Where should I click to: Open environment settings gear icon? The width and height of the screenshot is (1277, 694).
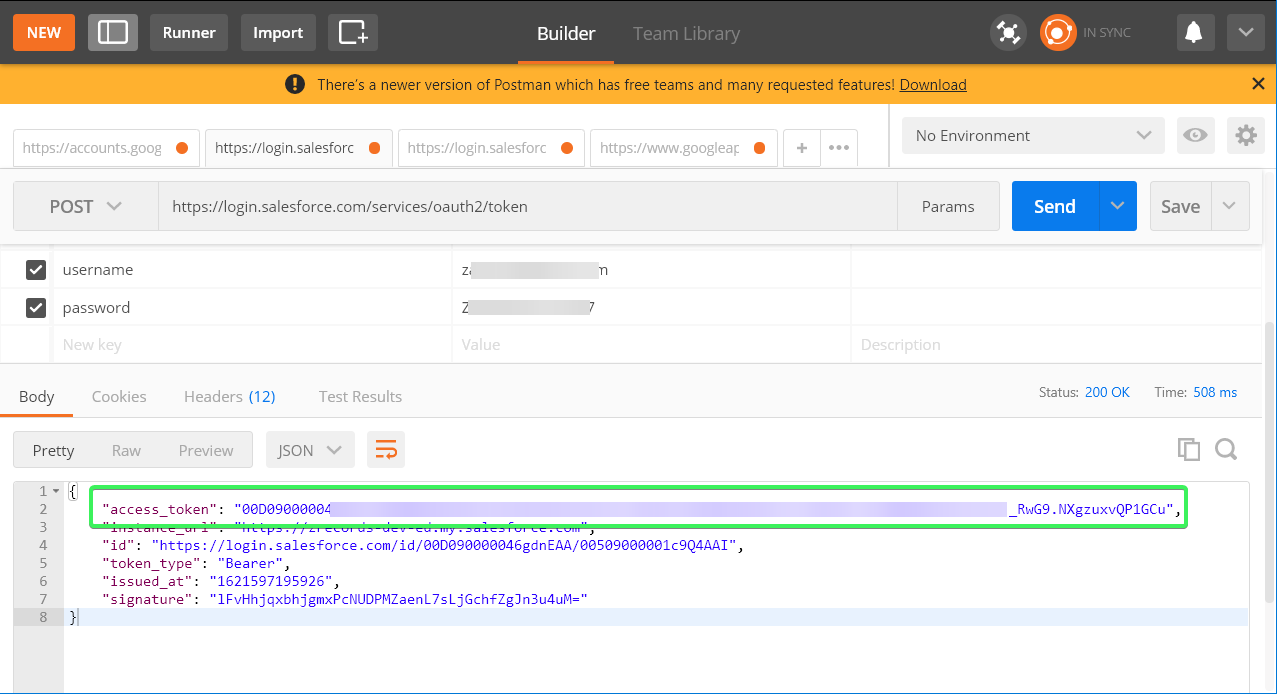click(1245, 135)
